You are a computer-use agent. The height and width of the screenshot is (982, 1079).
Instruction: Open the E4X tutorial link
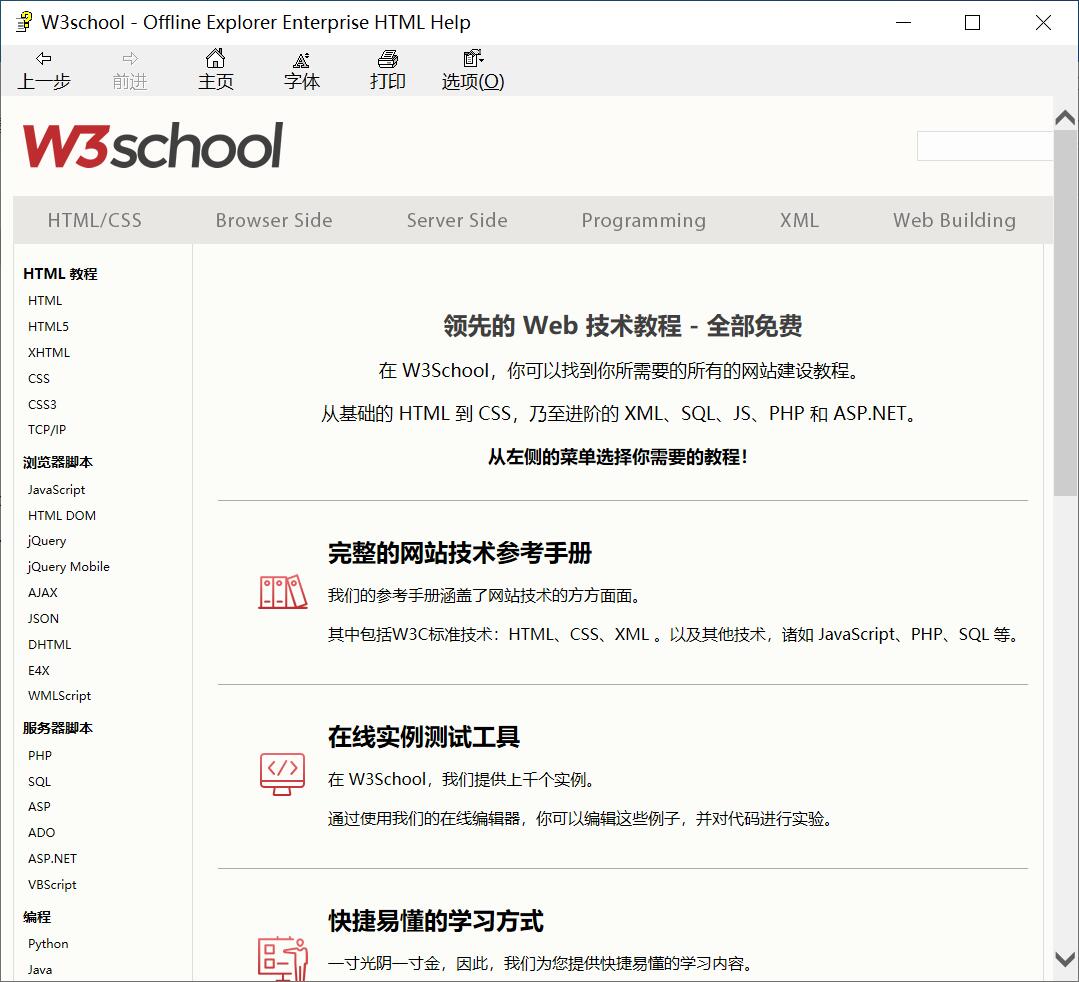[39, 670]
